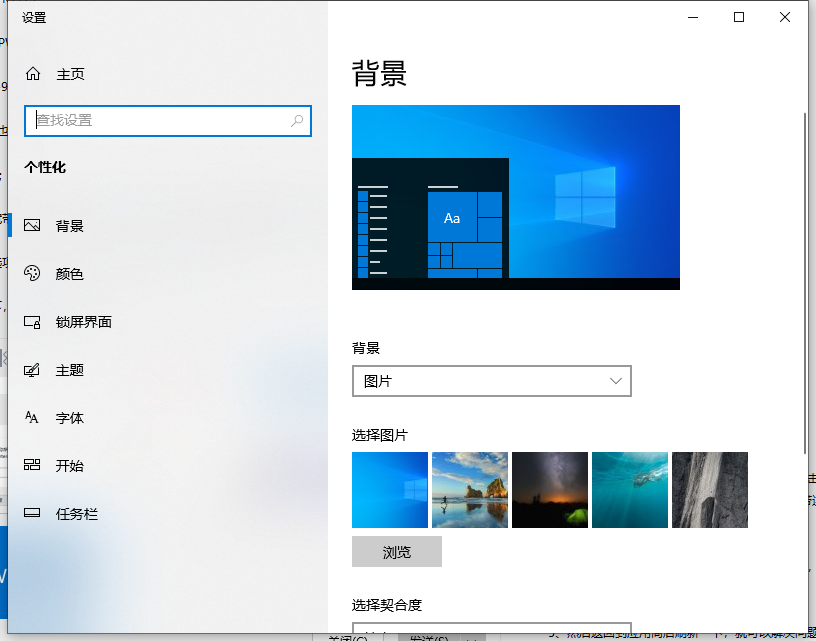Open Fonts via the AA icon
Viewport: 816px width, 641px height.
[x=32, y=418]
